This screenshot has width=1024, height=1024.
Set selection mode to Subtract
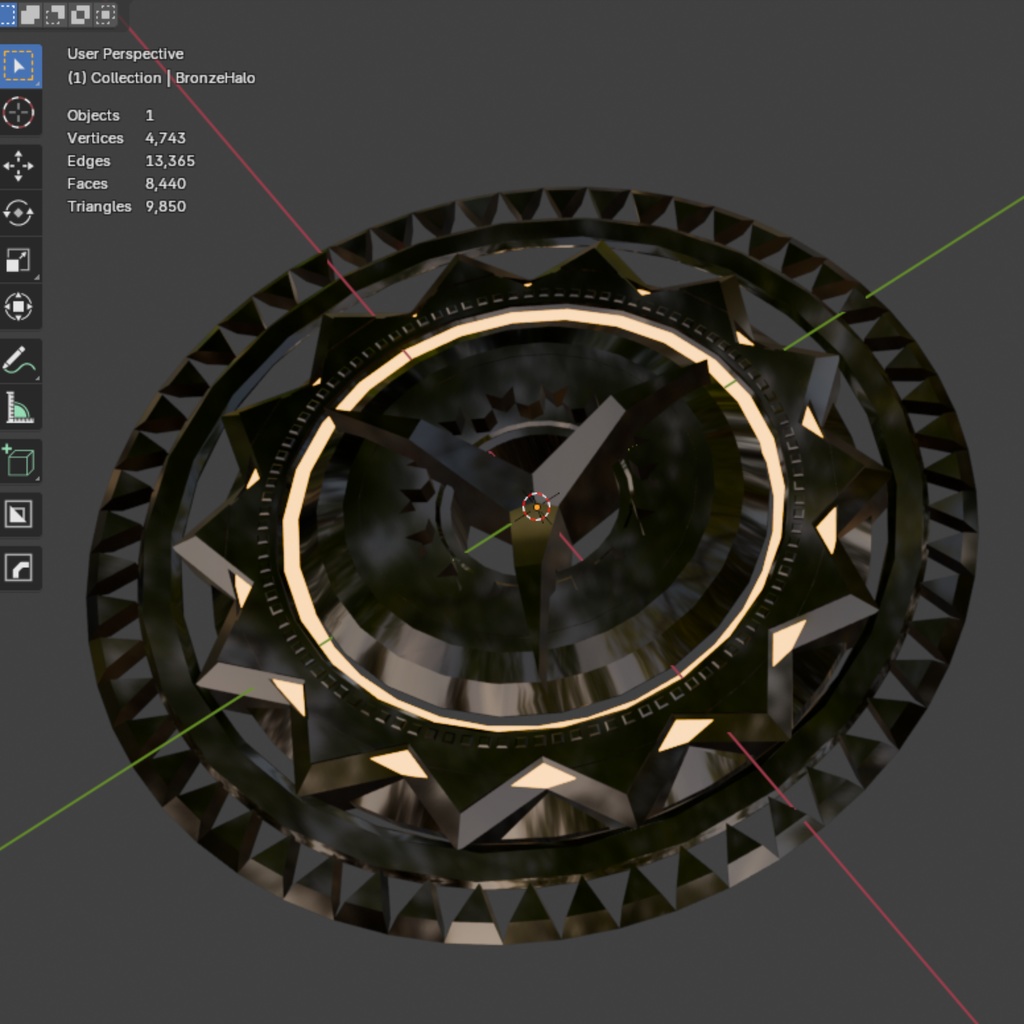tap(56, 14)
